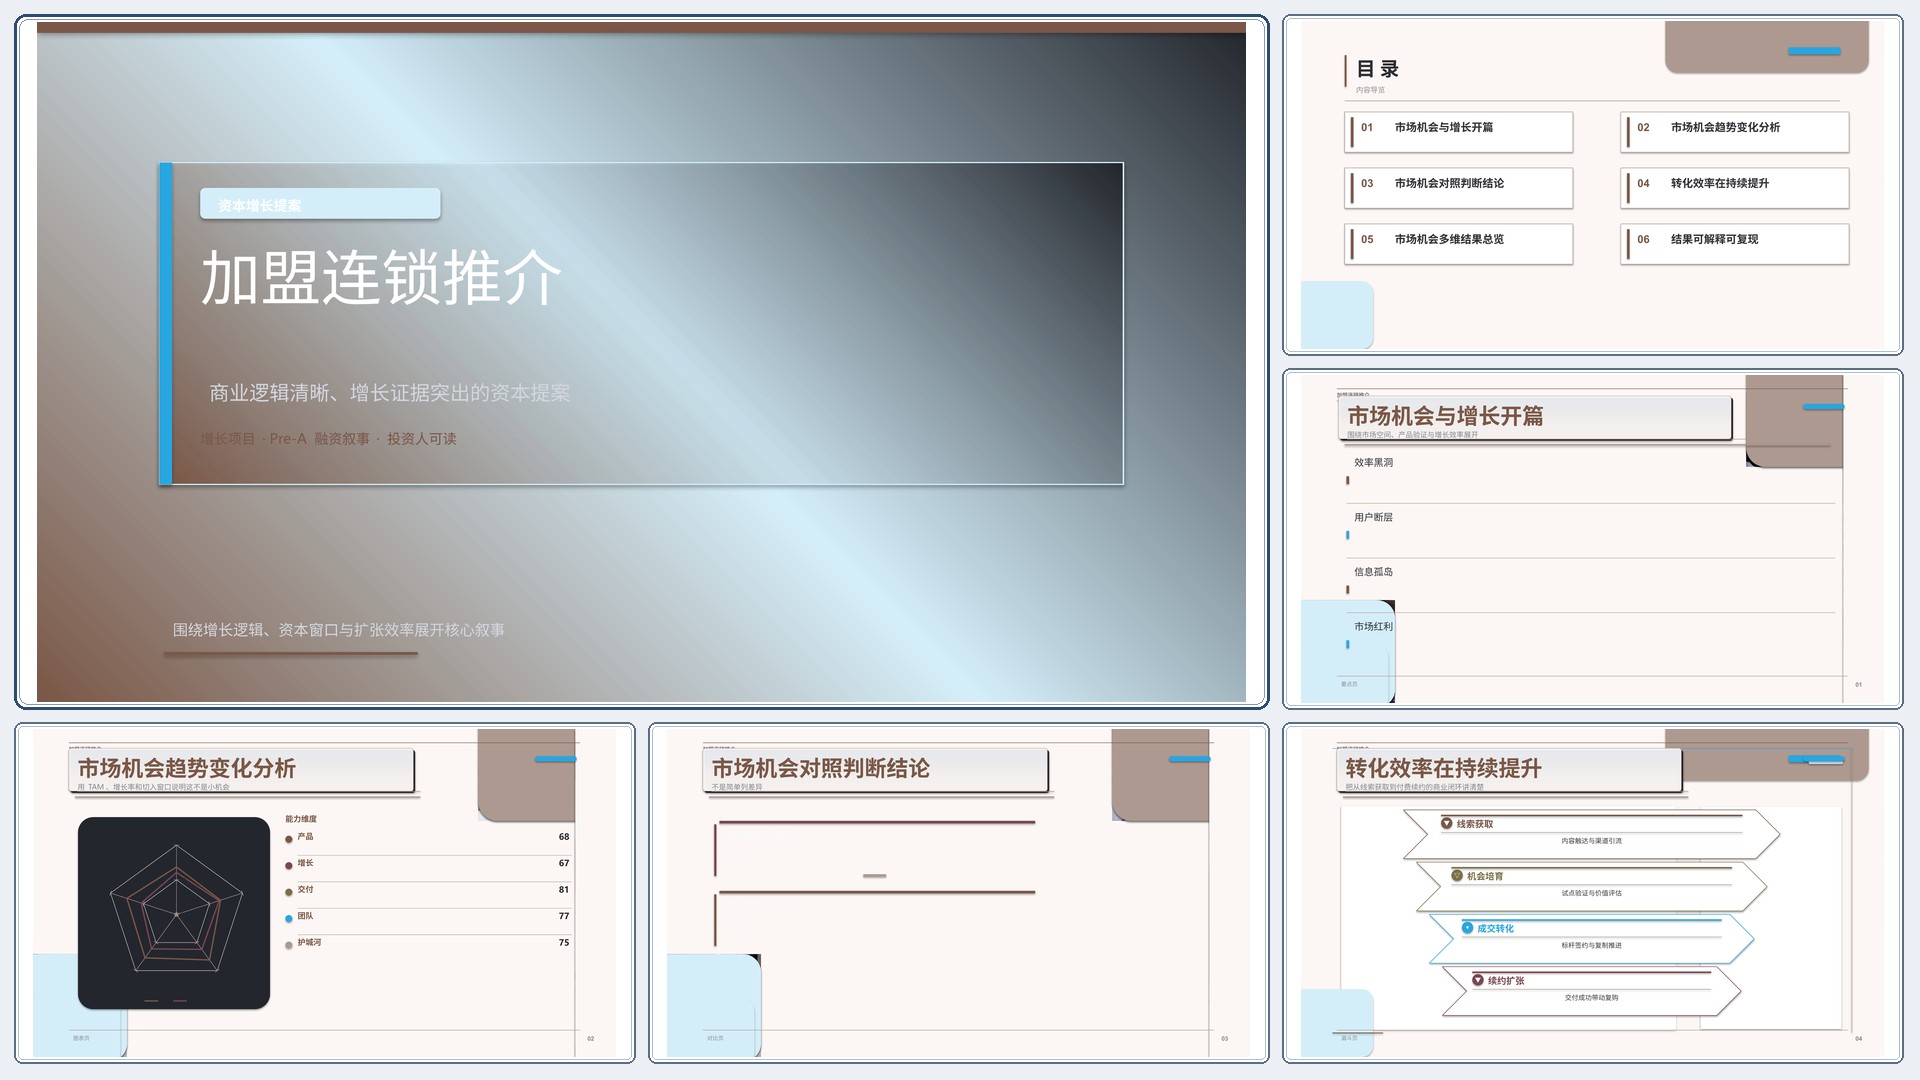Click the legend dot next to 交付
The image size is (1920, 1080).
pos(289,892)
